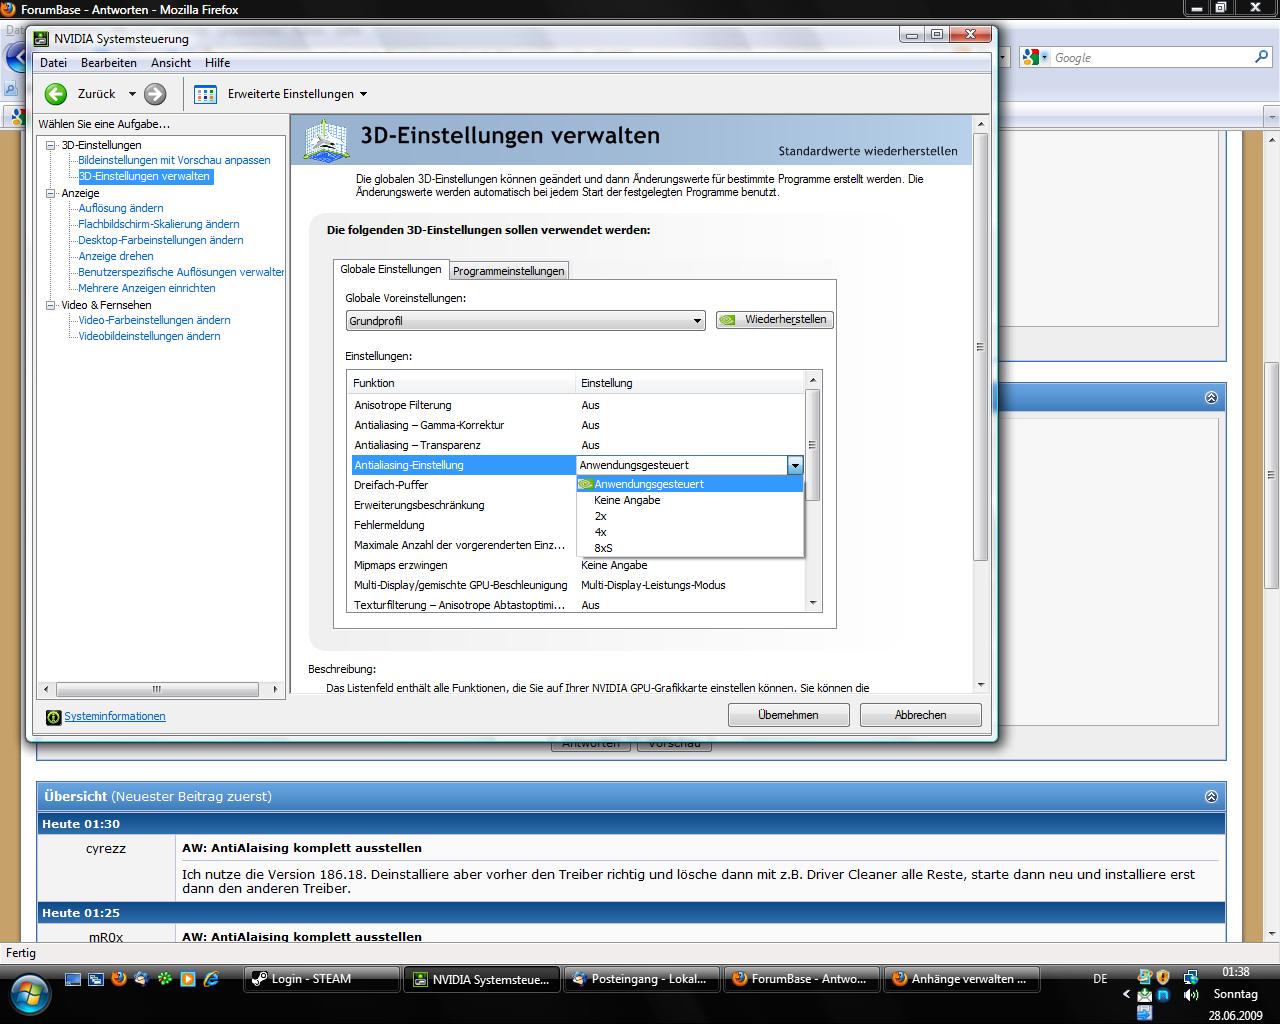
Task: Launch Firefox from quick launch
Action: click(x=119, y=979)
